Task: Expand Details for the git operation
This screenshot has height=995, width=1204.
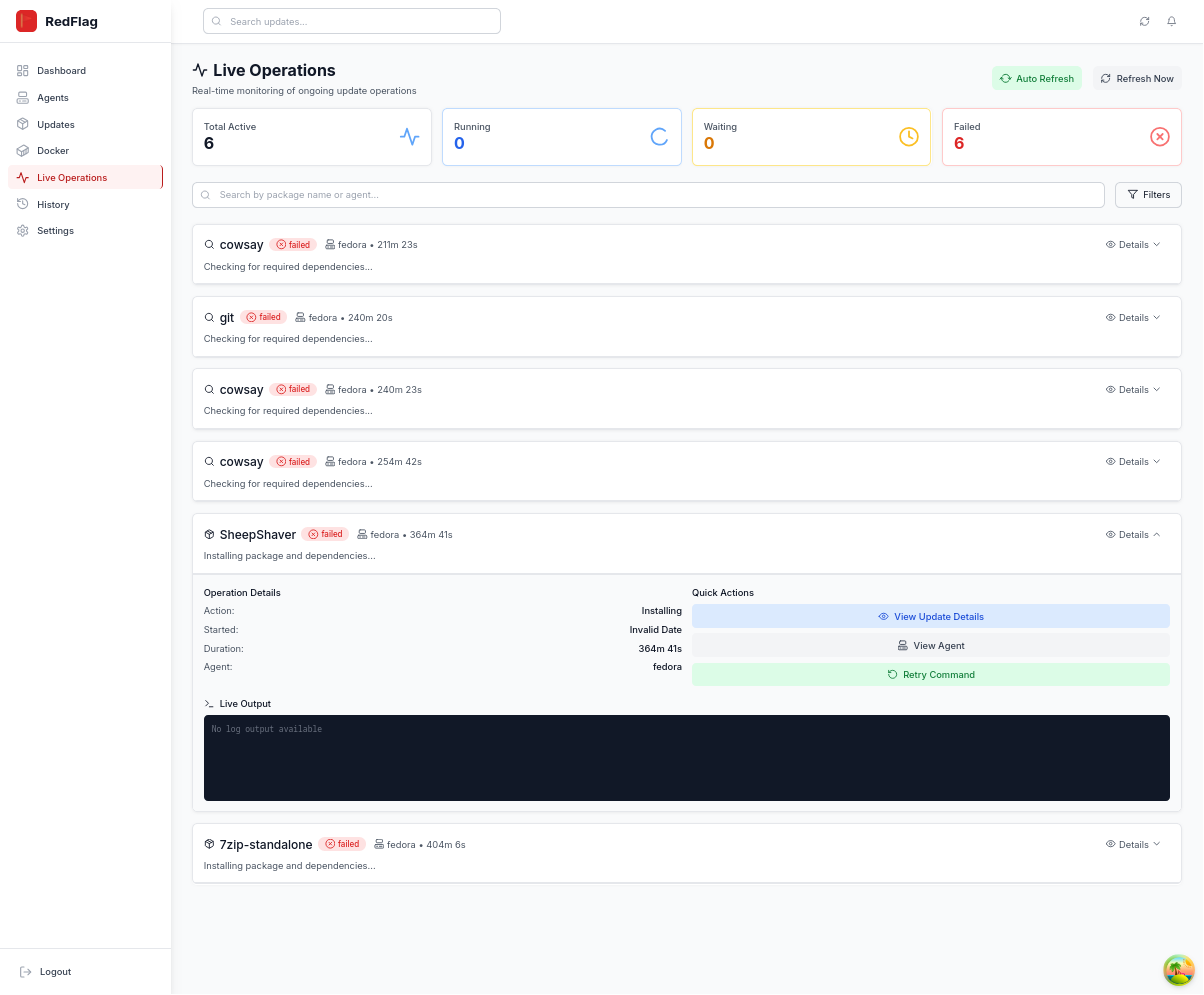Action: [x=1132, y=317]
